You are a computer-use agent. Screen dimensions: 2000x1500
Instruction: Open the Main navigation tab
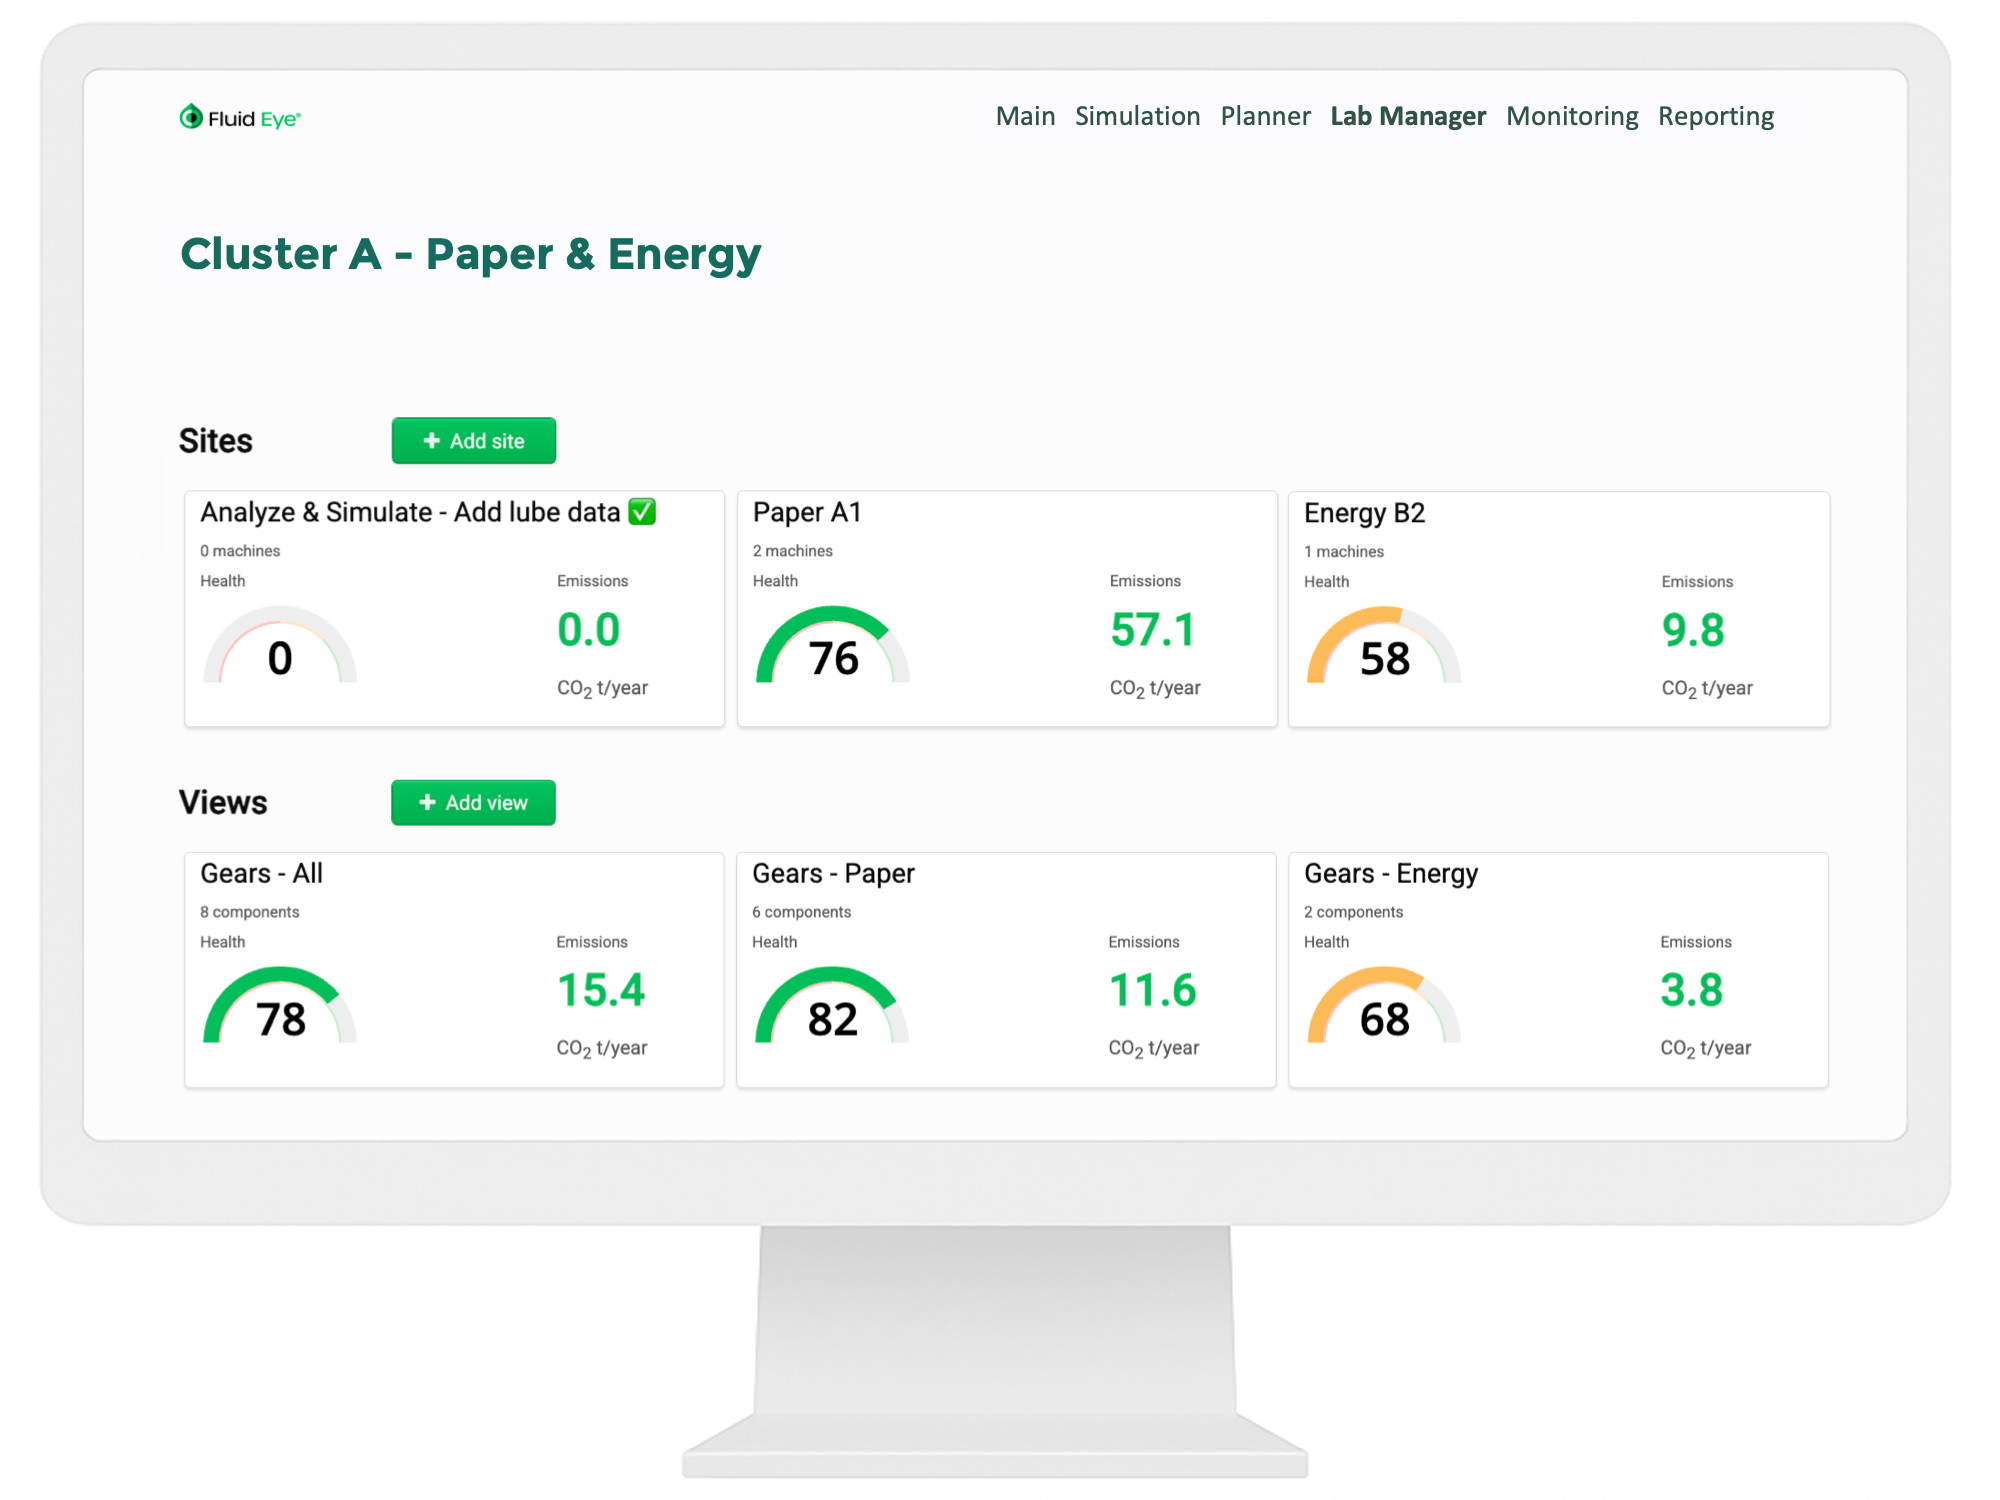pos(1025,116)
